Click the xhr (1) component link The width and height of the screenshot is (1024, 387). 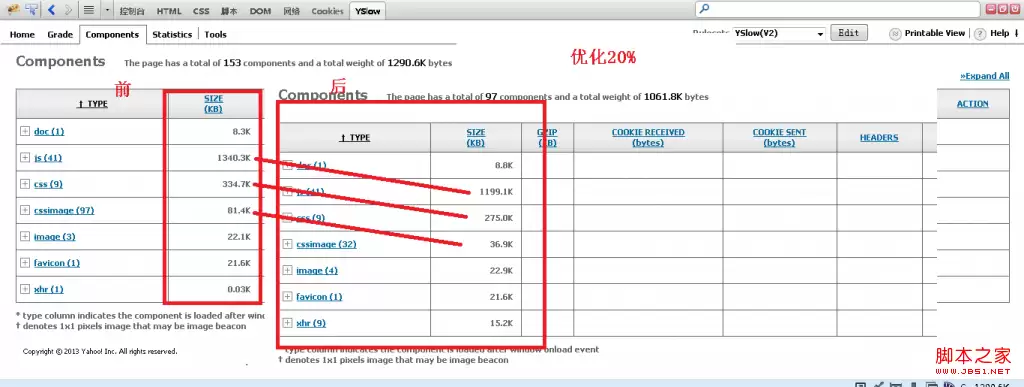[48, 289]
